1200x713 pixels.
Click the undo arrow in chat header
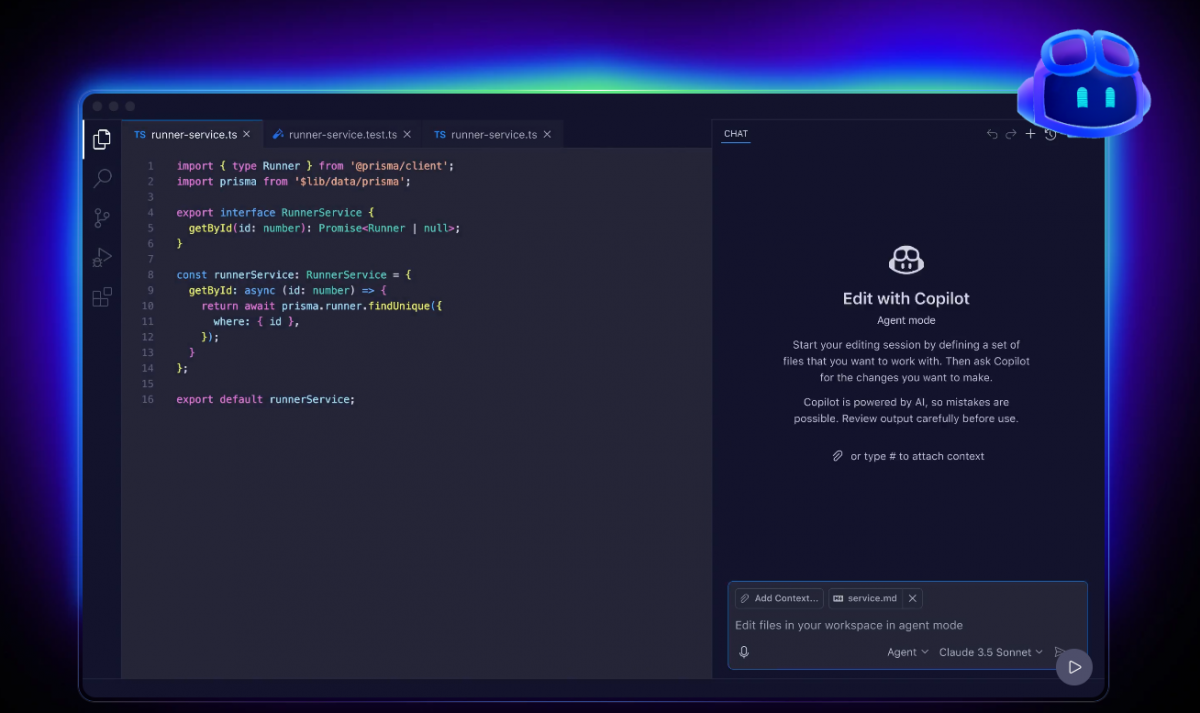[x=992, y=134]
